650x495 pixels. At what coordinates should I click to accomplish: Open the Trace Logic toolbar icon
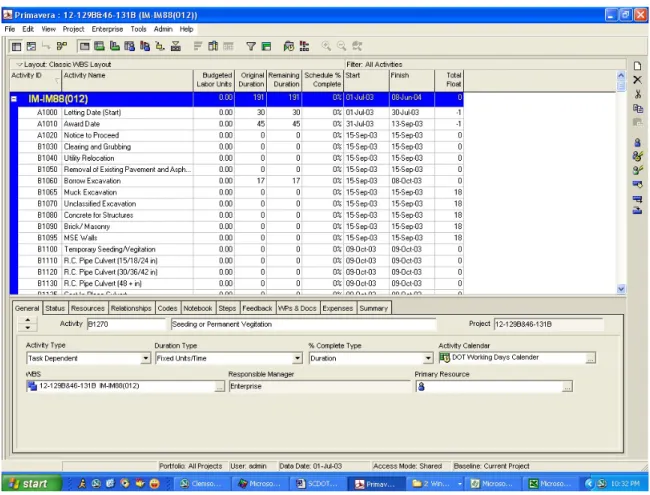160,46
